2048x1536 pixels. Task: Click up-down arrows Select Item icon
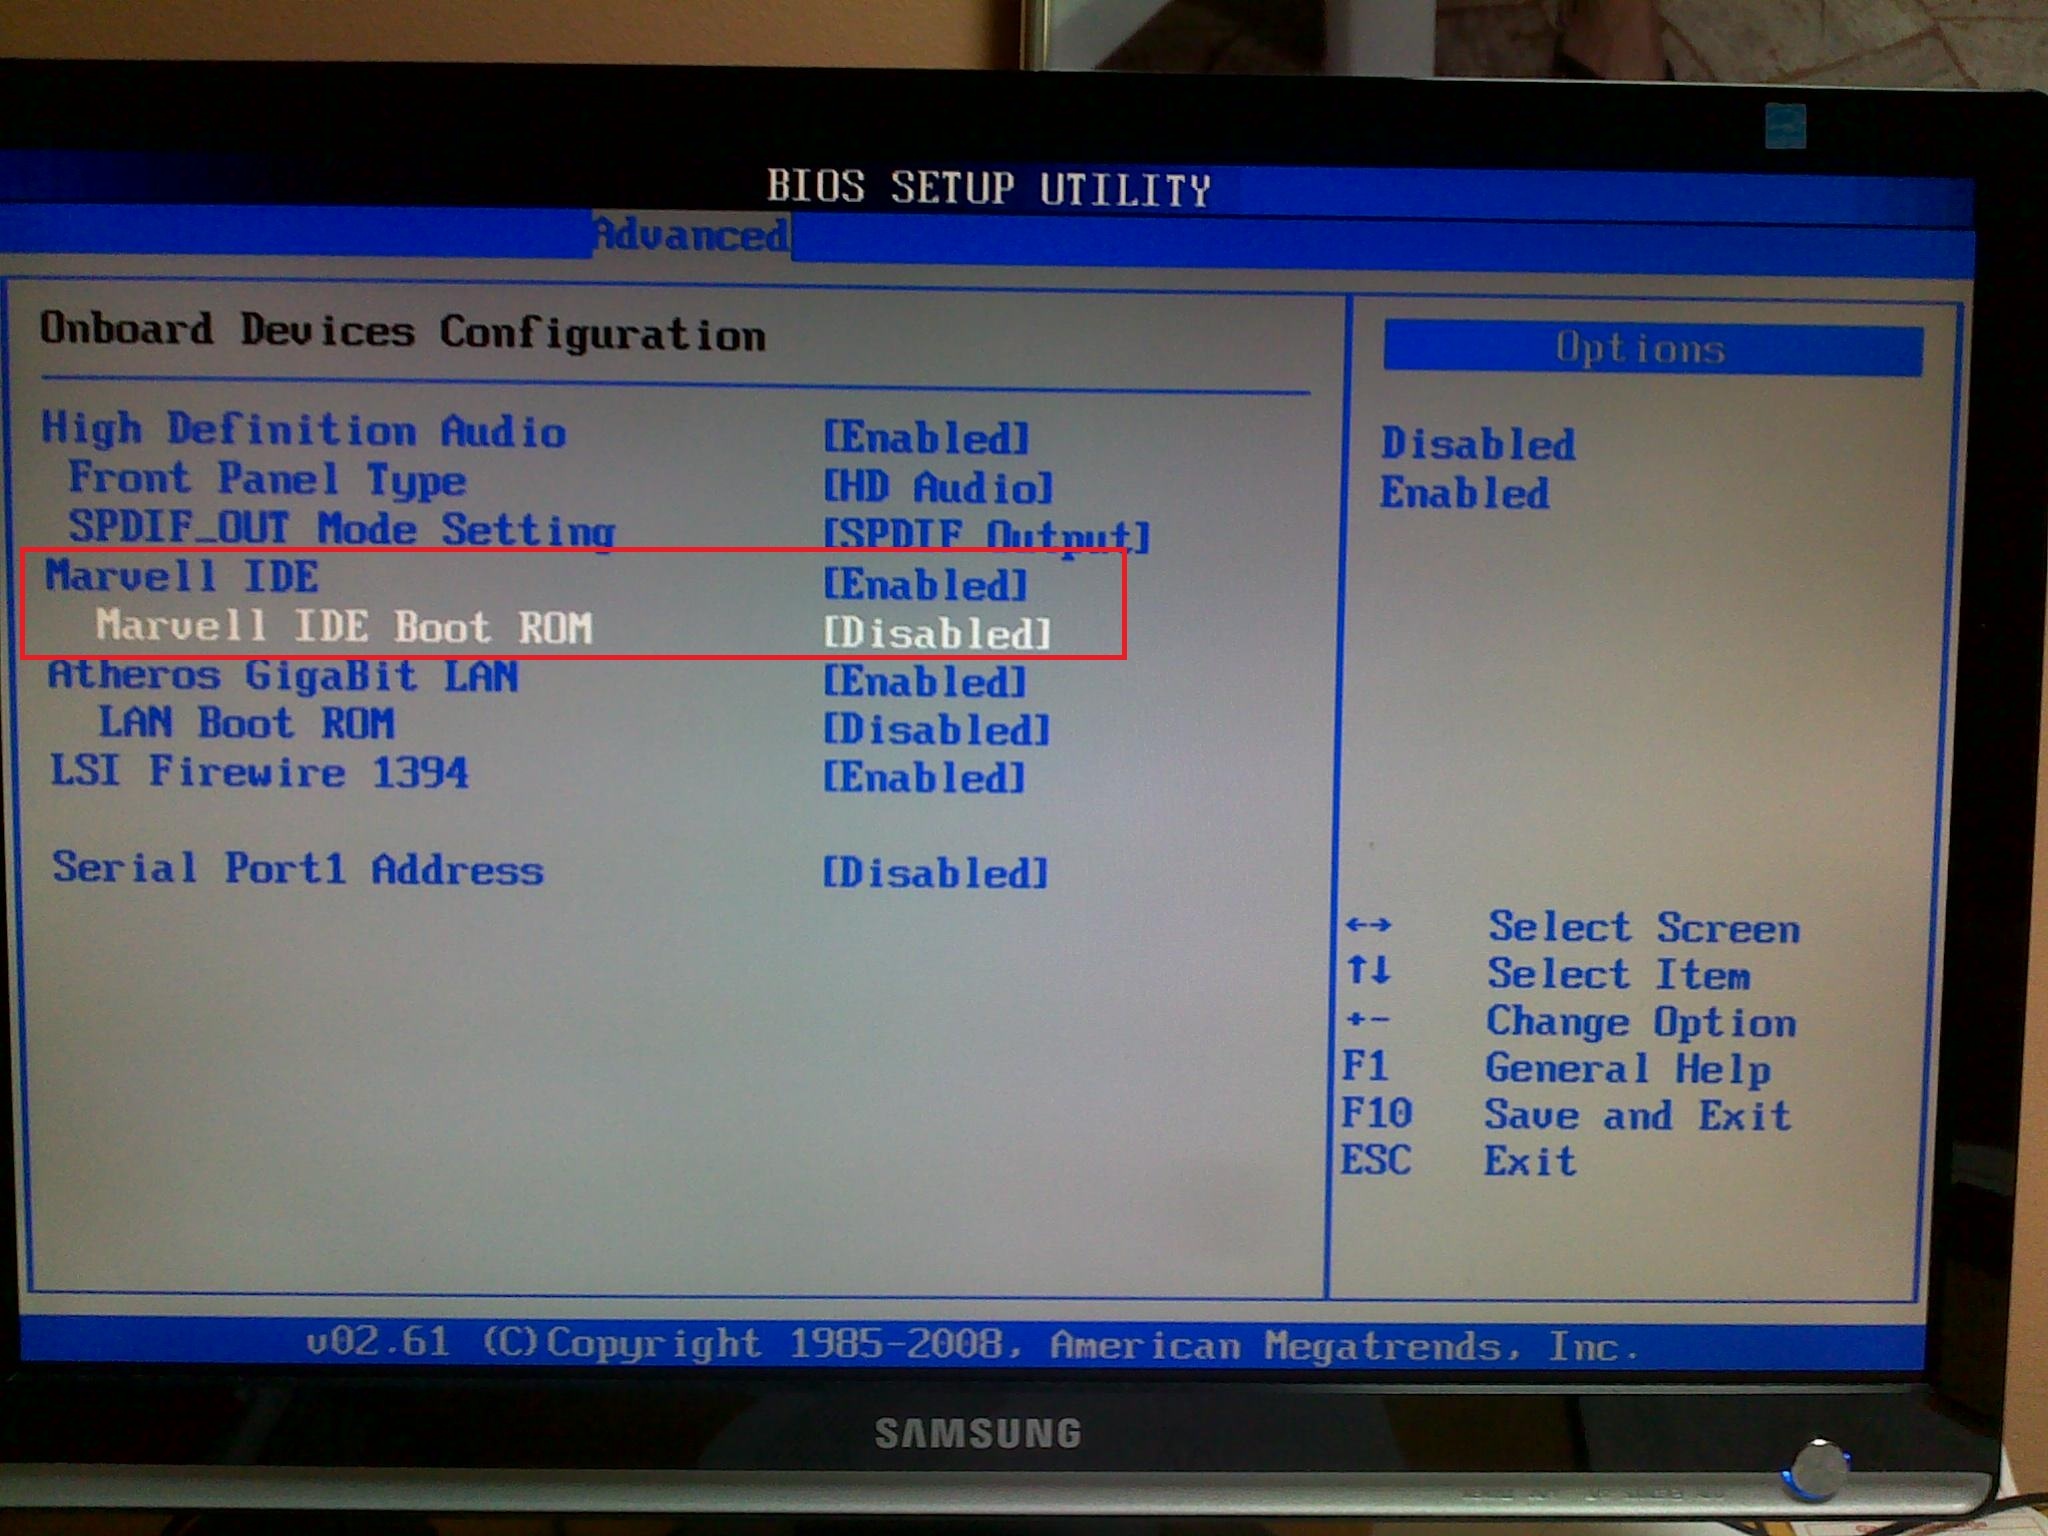pos(1368,970)
